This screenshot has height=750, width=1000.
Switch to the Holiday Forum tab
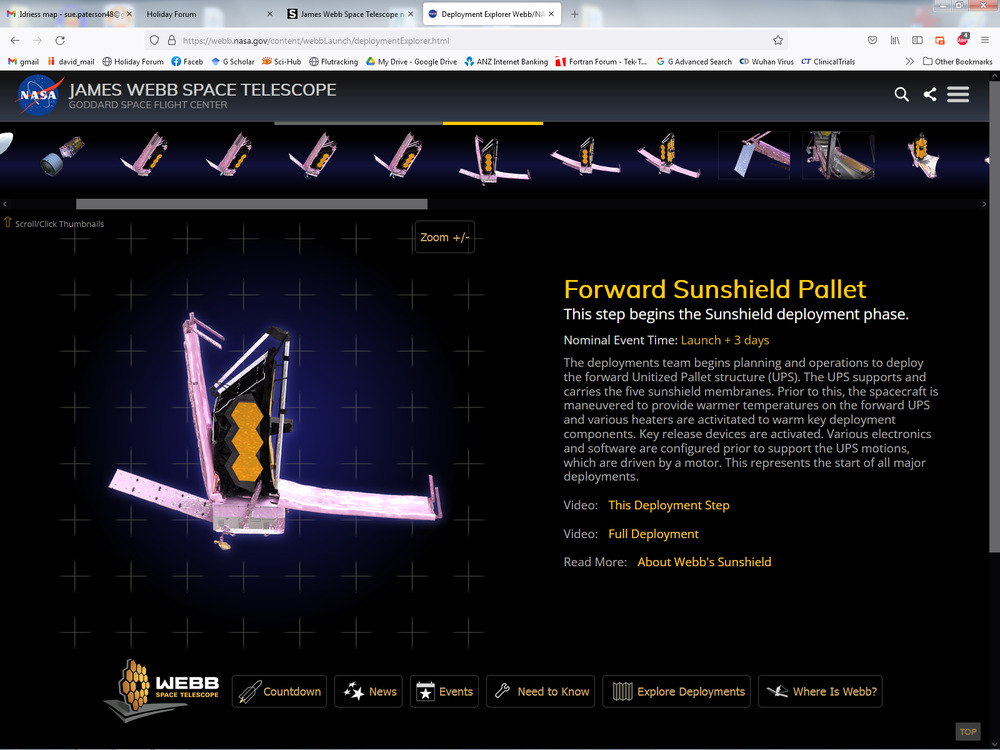tap(206, 14)
